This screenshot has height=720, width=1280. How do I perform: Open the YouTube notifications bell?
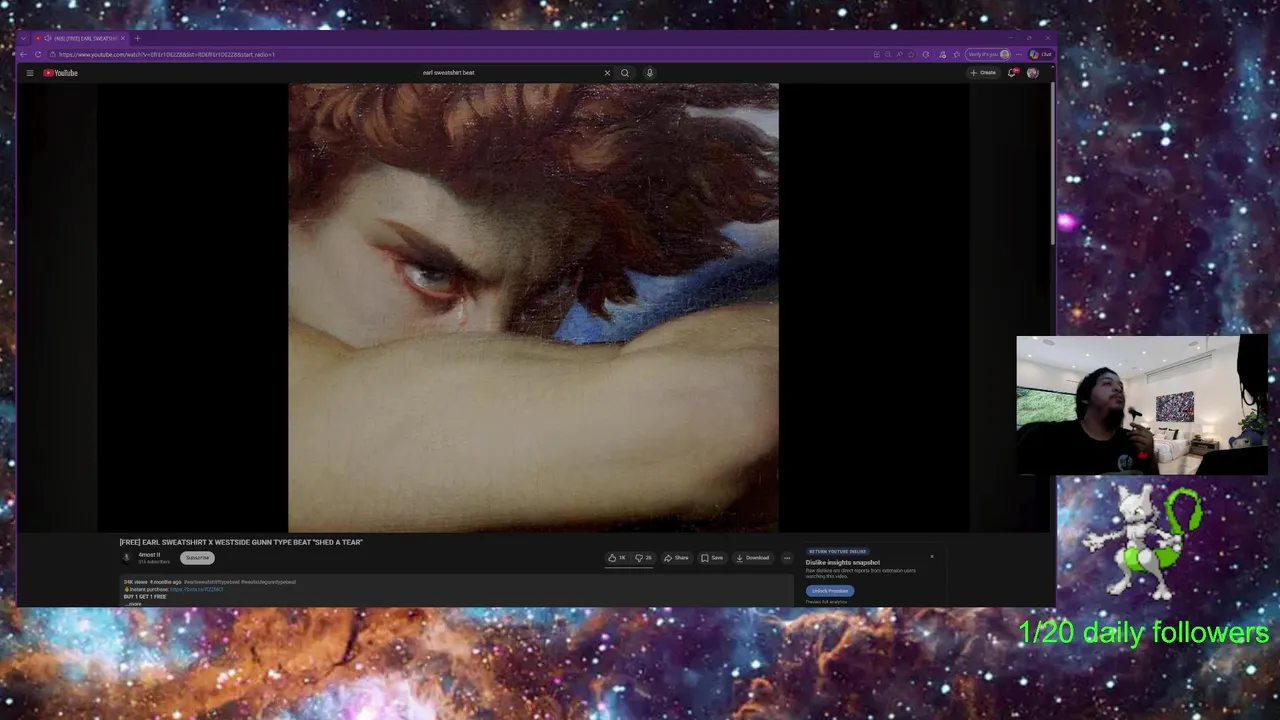tap(1012, 73)
